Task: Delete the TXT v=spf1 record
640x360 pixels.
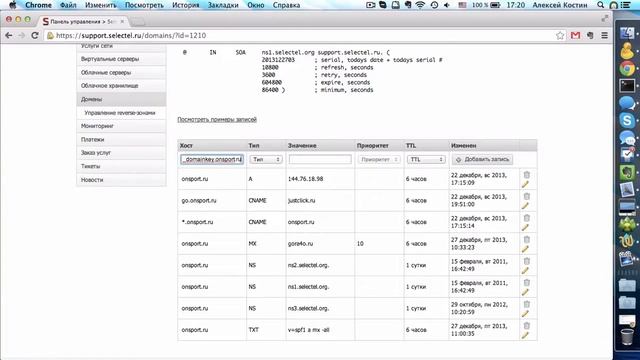Action: coord(527,326)
